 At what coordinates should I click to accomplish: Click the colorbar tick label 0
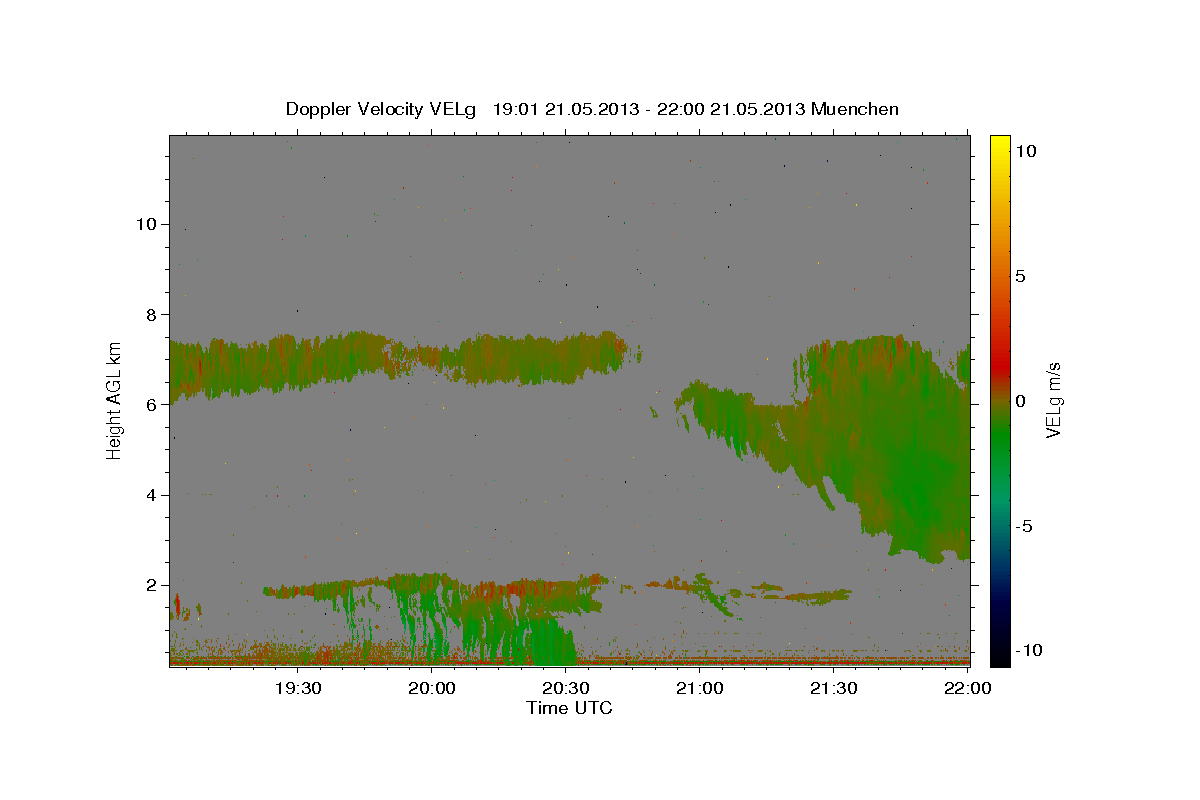(x=1020, y=401)
